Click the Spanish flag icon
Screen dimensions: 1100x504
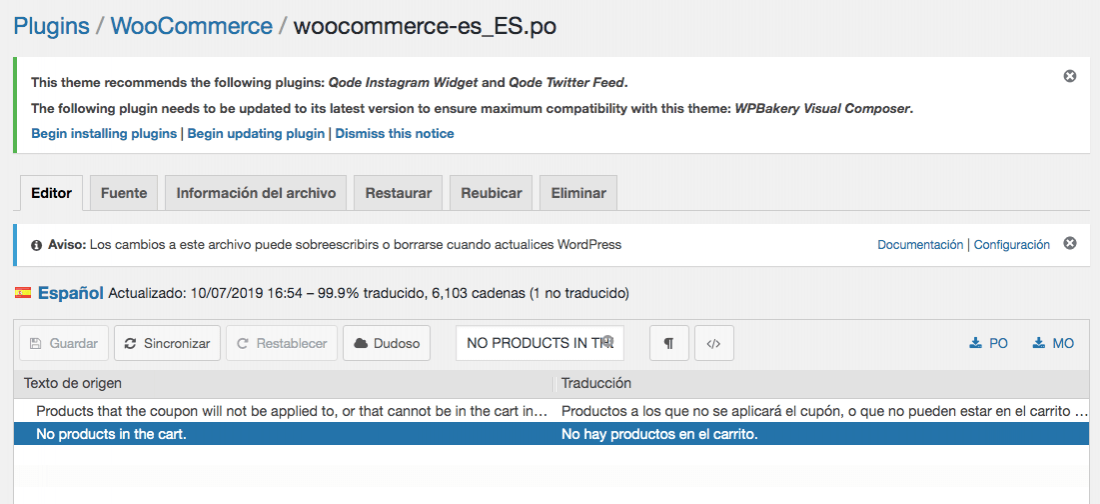click(x=22, y=293)
